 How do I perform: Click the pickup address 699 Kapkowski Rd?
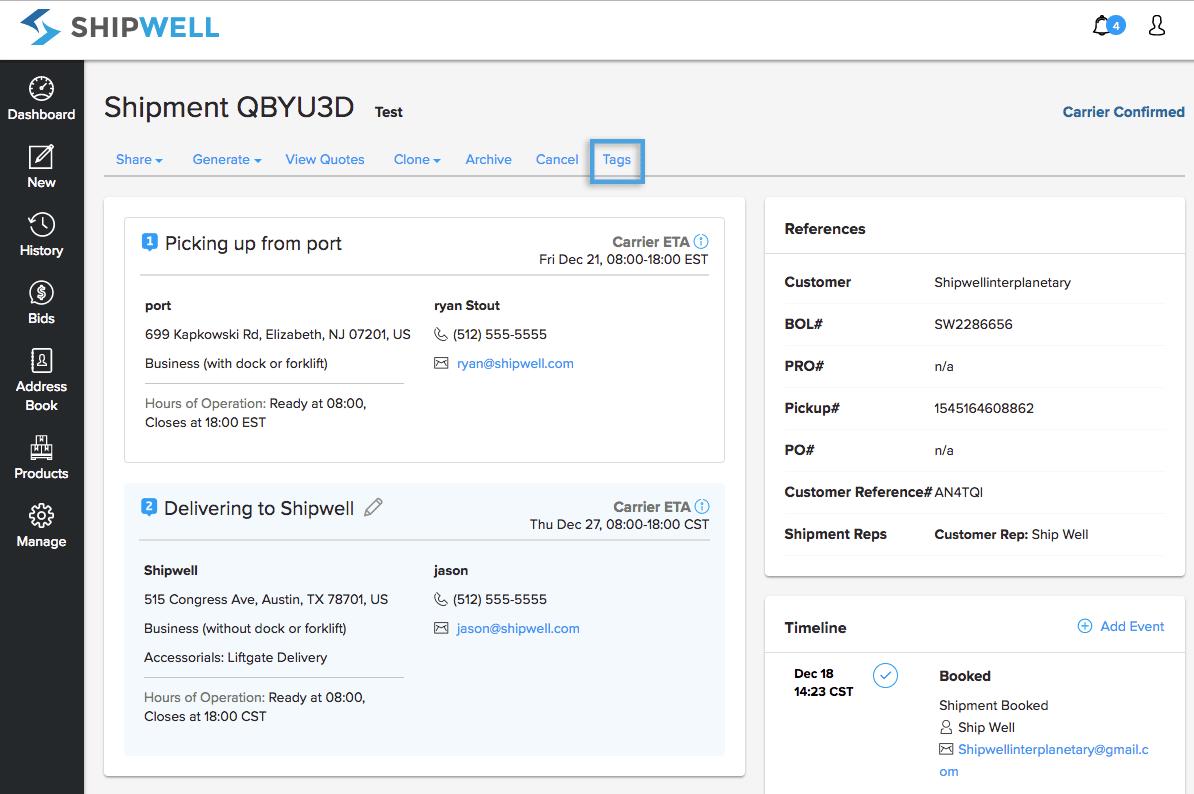click(278, 334)
